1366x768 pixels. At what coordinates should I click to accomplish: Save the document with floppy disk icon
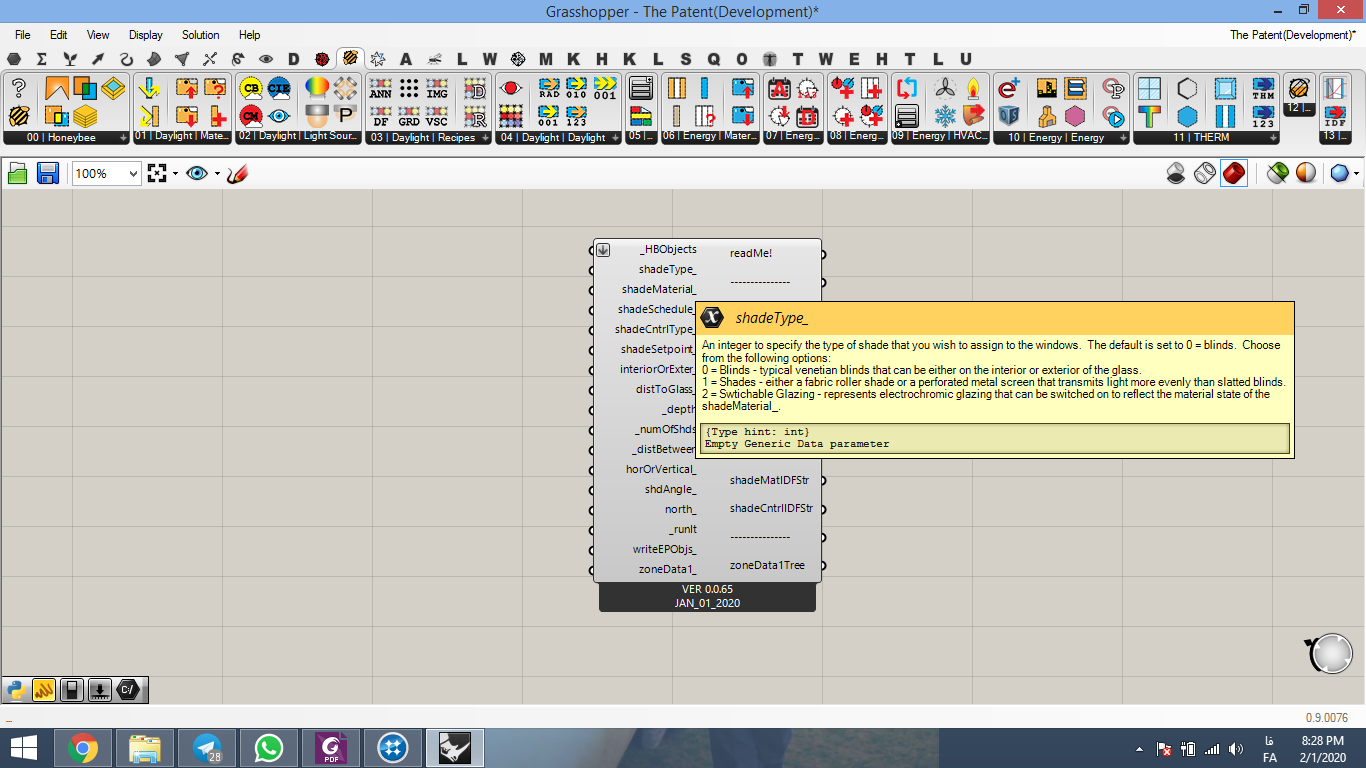point(47,174)
